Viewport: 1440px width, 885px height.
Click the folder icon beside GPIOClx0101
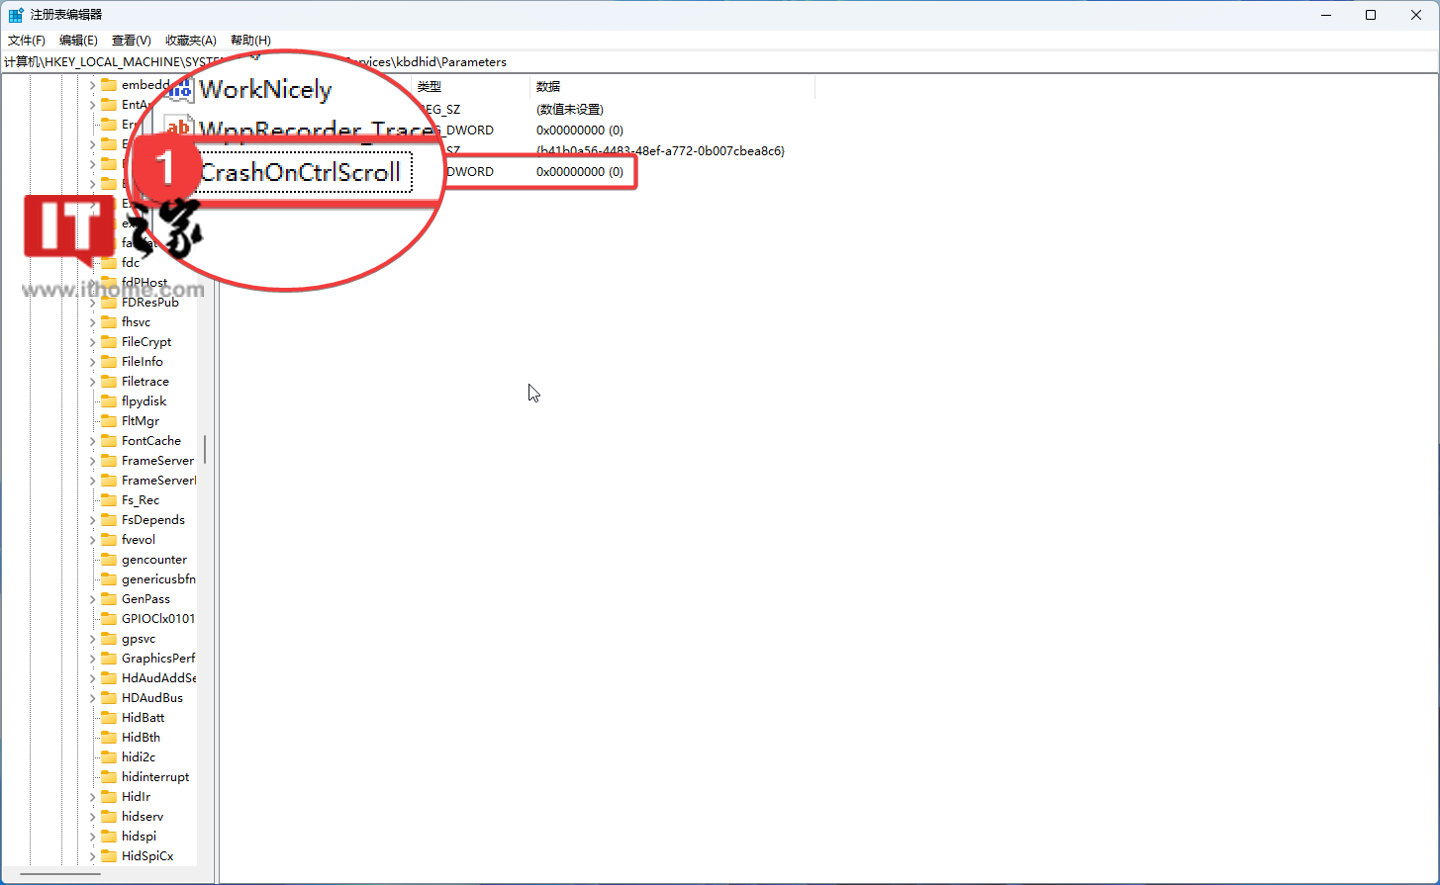tap(109, 619)
